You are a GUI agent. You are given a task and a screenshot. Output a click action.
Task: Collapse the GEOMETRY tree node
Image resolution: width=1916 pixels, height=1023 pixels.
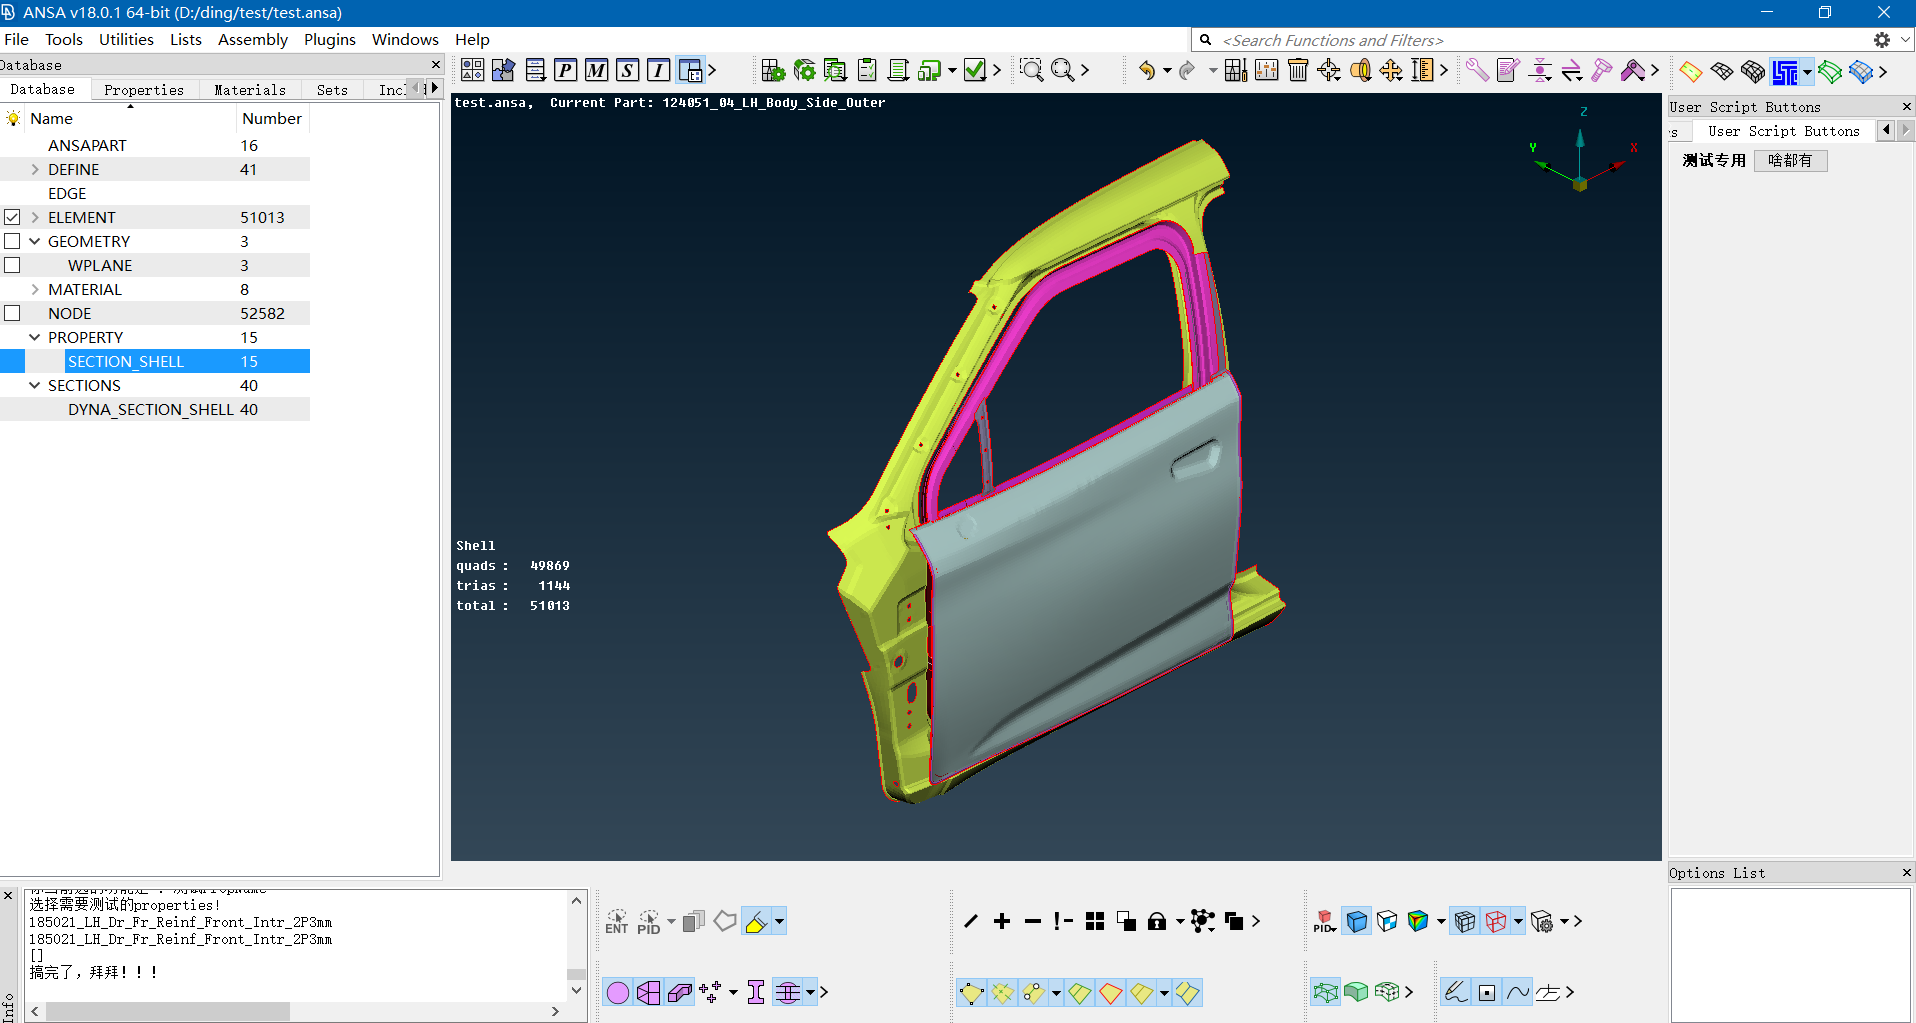click(x=35, y=241)
